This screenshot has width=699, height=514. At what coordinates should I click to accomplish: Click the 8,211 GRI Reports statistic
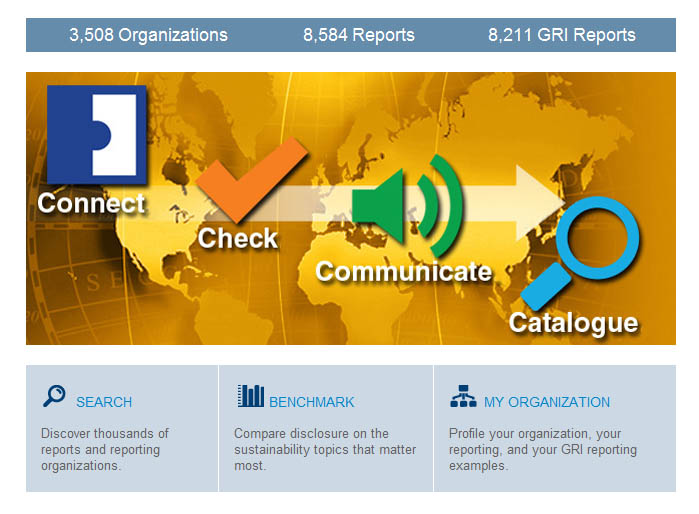[x=561, y=35]
